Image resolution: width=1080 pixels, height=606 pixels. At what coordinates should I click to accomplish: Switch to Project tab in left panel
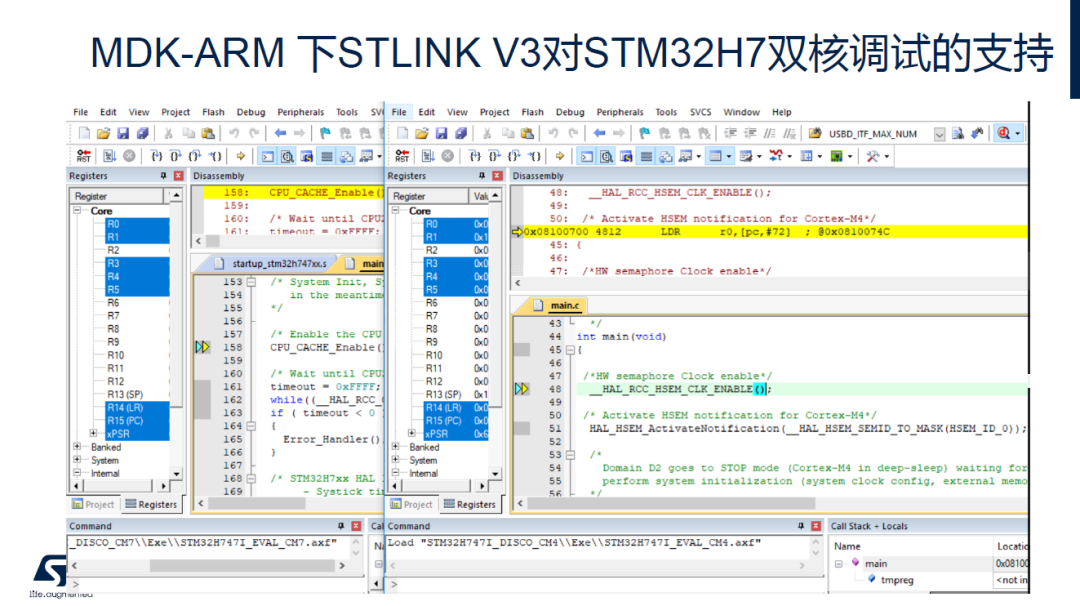94,505
